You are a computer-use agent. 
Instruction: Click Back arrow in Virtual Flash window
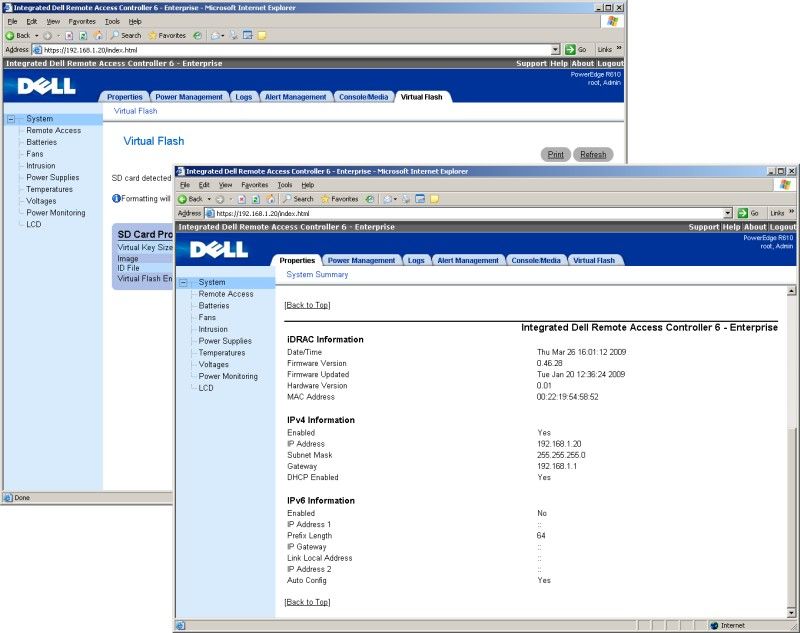click(10, 36)
